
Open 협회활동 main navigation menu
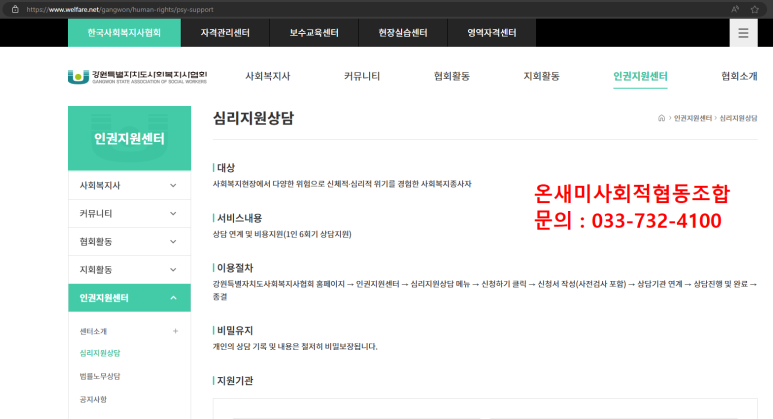click(452, 76)
